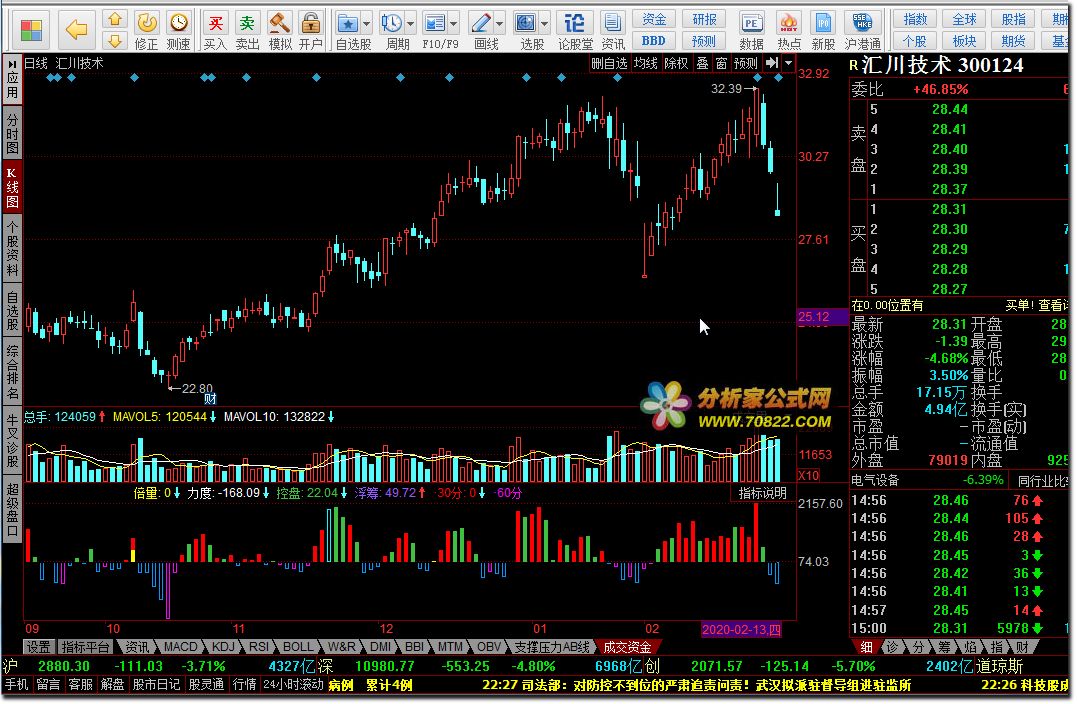Toggle the 均线 moving average display

(646, 63)
